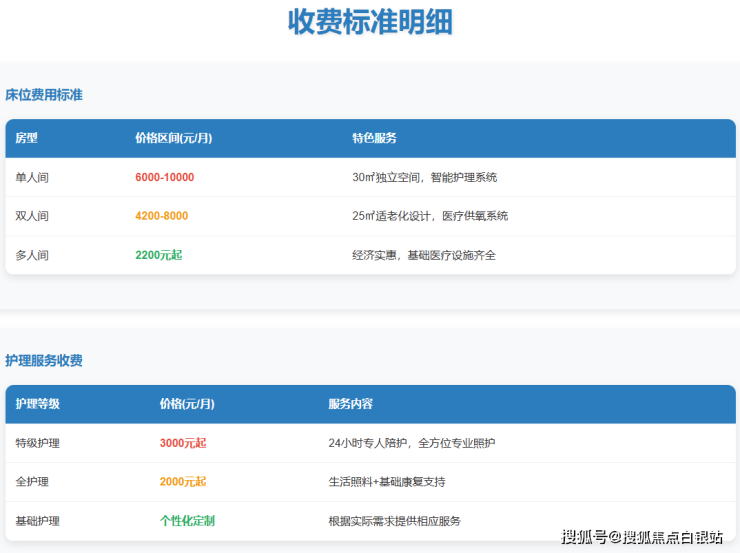Click the 护理等级 column header
Screen dimensions: 740x553
pos(38,404)
